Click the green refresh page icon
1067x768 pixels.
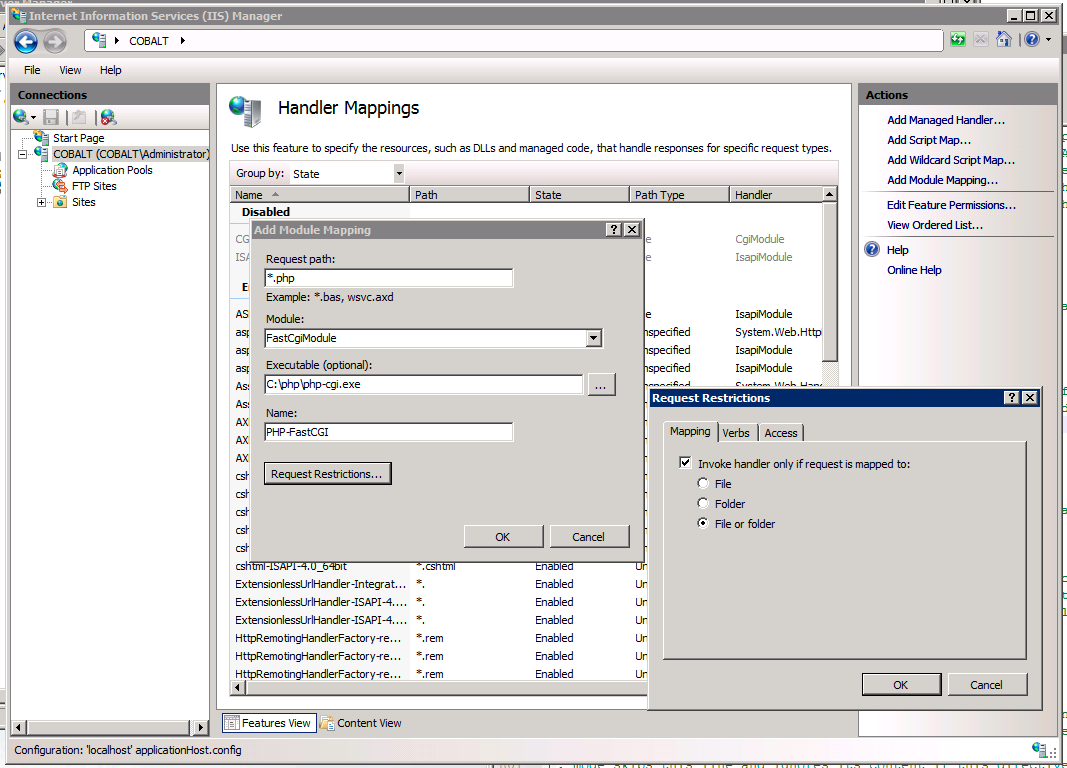click(958, 40)
